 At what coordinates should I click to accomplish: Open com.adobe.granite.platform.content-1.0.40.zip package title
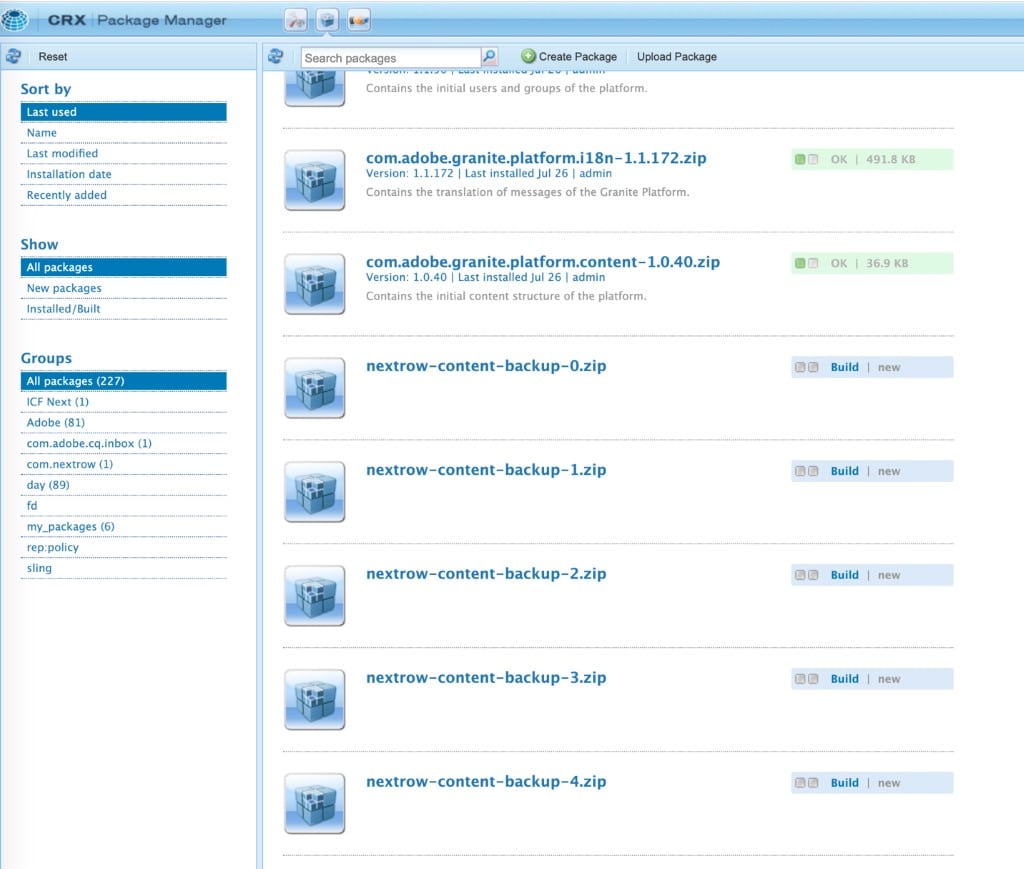(x=543, y=262)
